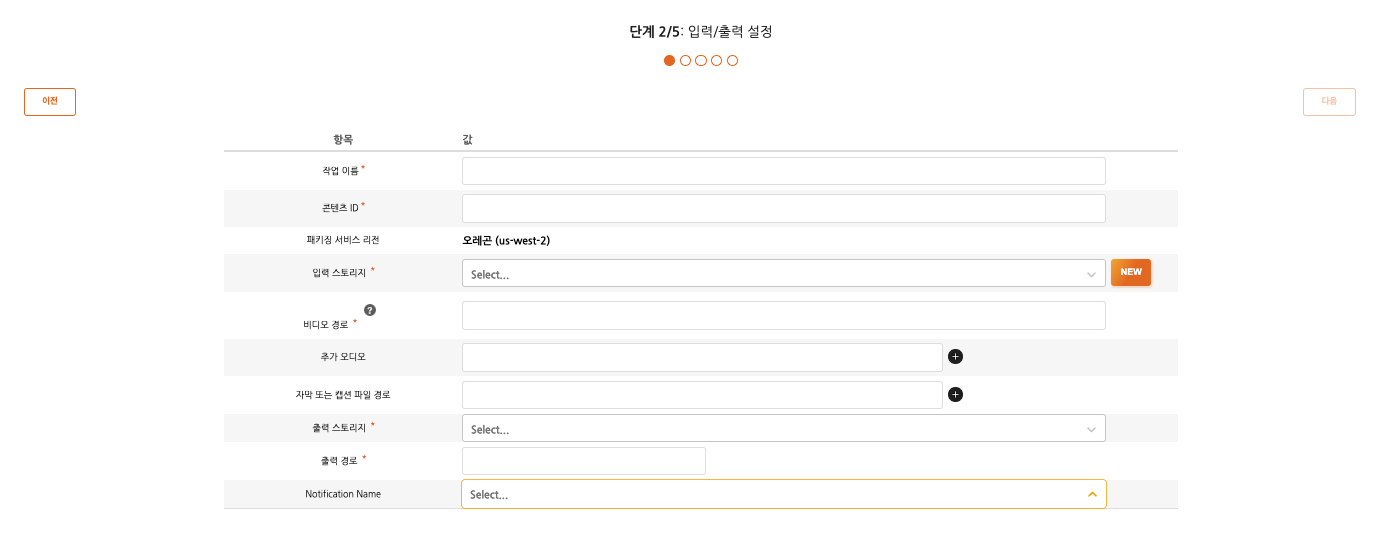Select the fifth step indicator circle
Image resolution: width=1394 pixels, height=542 pixels.
tap(733, 61)
